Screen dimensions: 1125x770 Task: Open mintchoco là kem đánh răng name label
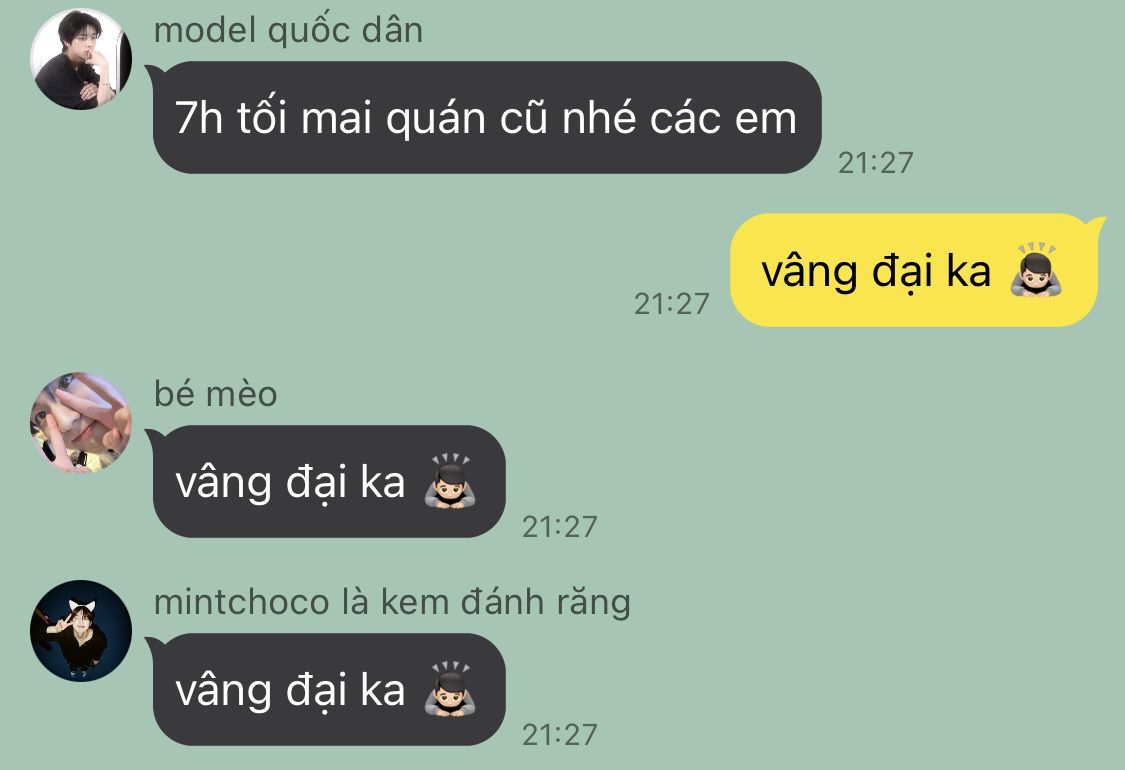(x=392, y=602)
